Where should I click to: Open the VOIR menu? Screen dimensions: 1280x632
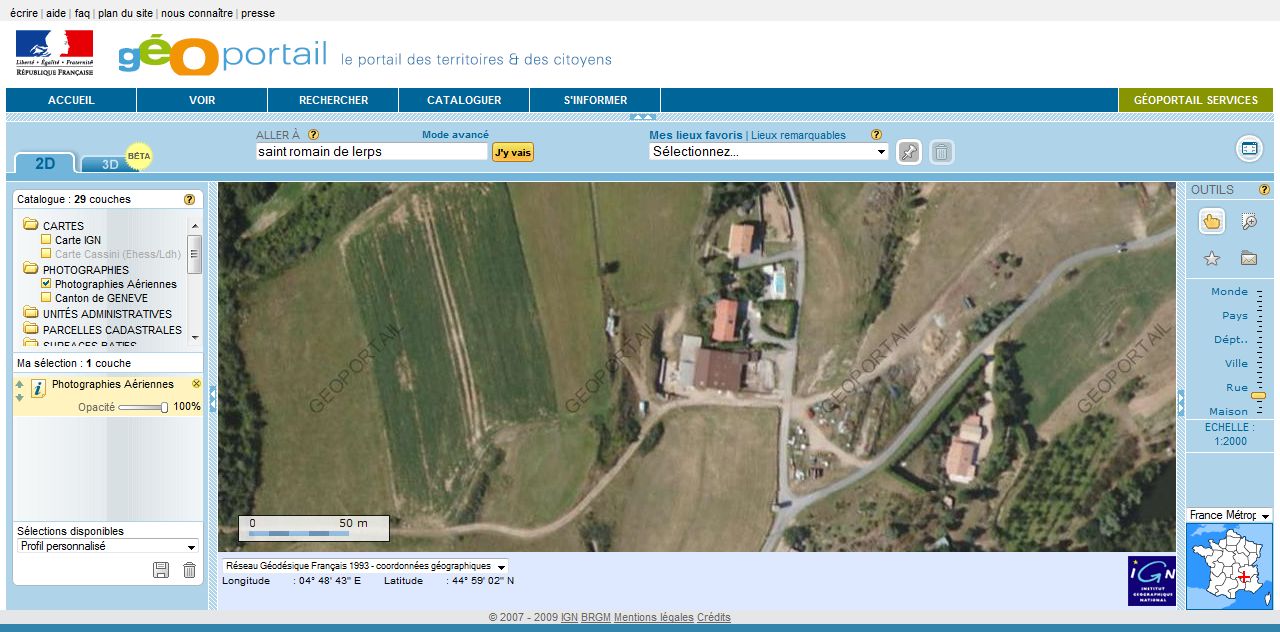[x=202, y=100]
